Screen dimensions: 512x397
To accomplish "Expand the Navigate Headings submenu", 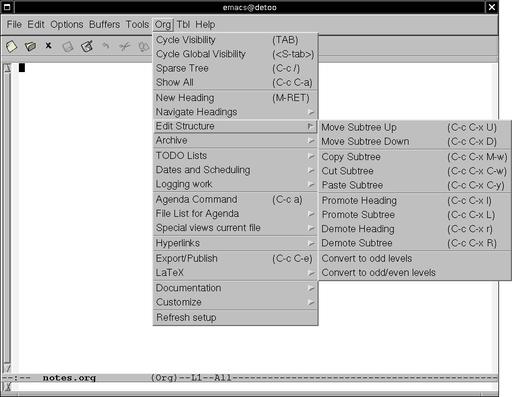I will click(x=235, y=112).
